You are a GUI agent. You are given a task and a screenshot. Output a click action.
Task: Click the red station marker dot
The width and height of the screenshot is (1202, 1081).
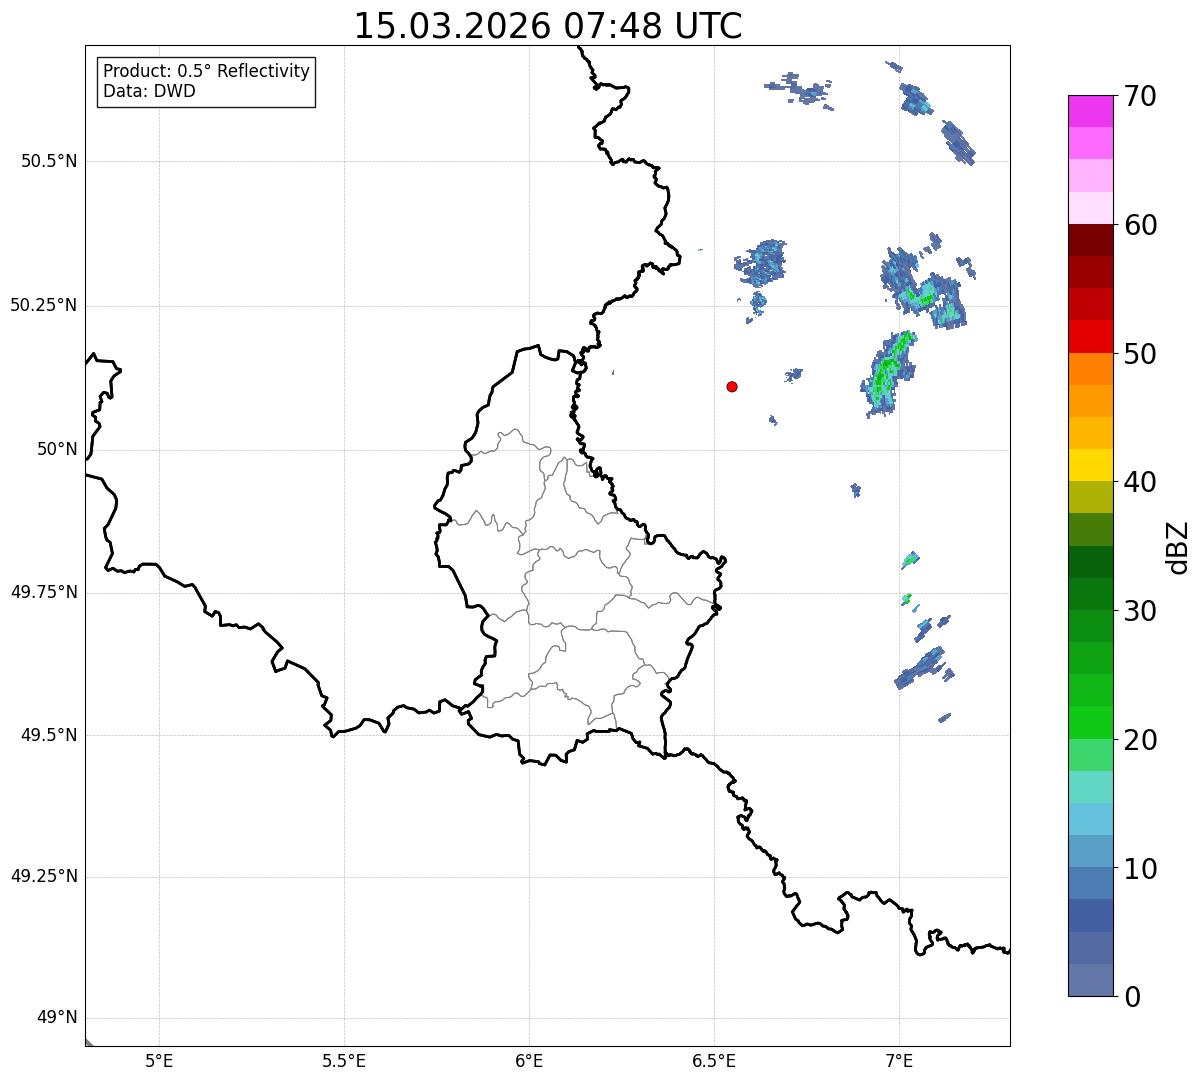732,386
